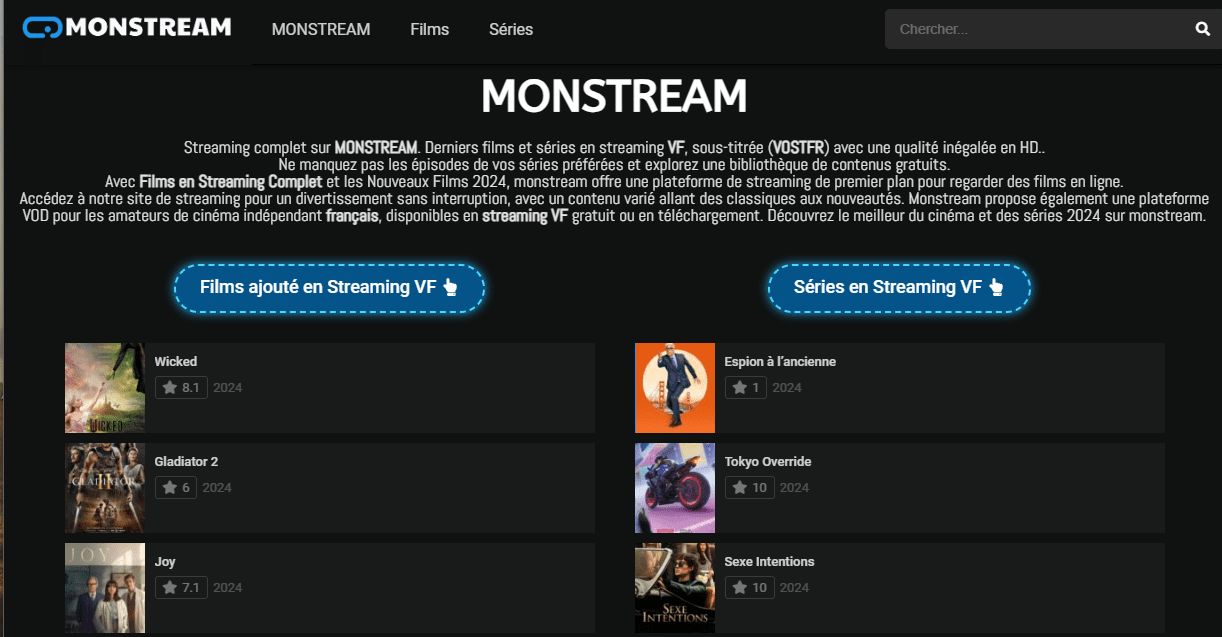Click the large MONSTREAM page heading

click(x=614, y=96)
